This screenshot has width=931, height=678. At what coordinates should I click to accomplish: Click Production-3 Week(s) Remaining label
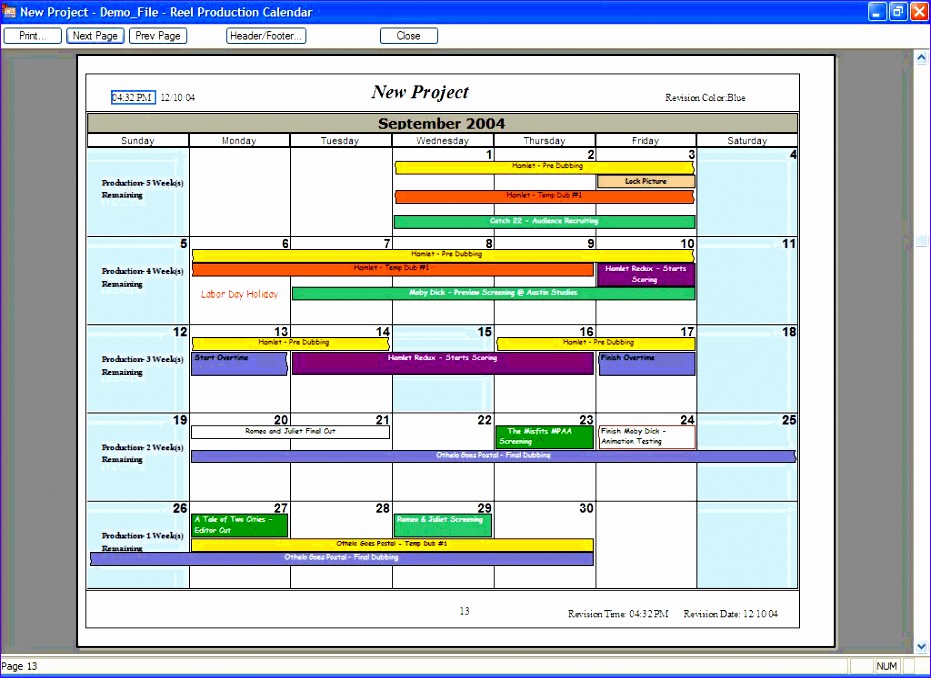pos(142,365)
